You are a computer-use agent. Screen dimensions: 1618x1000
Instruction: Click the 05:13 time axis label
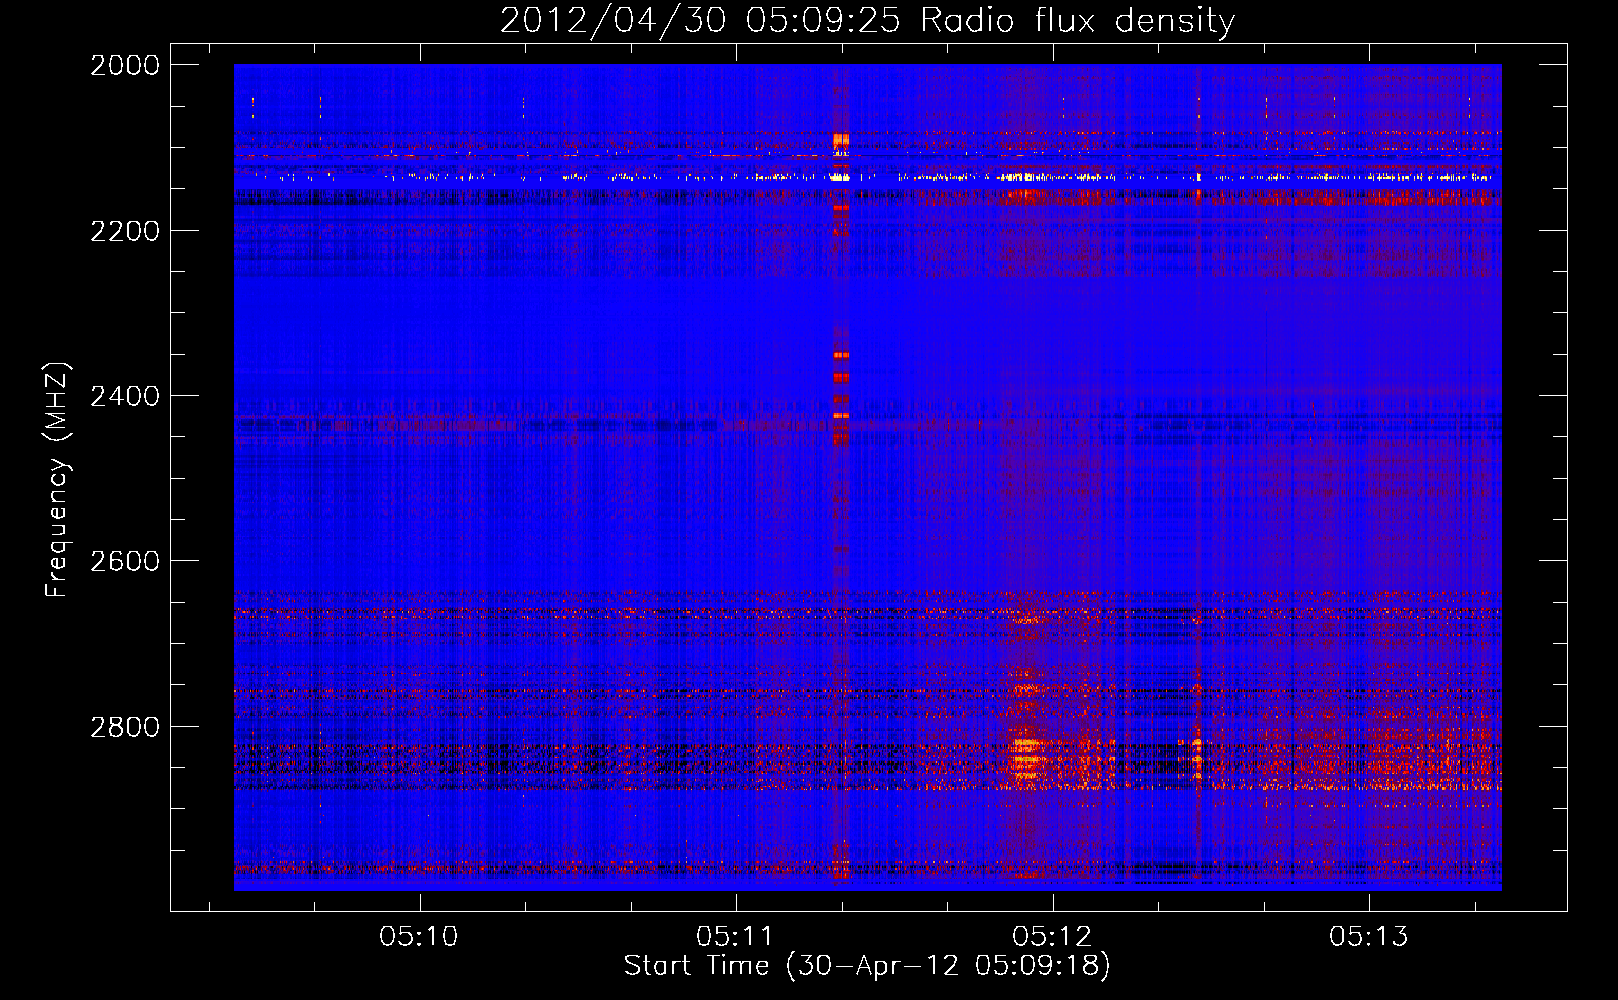(1368, 936)
